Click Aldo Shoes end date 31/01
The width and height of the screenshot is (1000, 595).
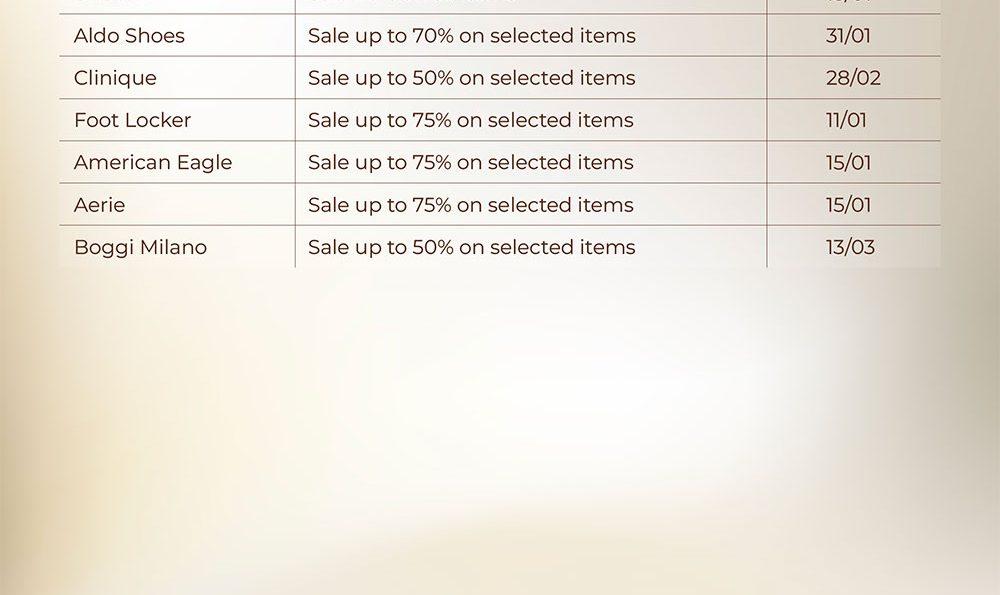pyautogui.click(x=848, y=36)
